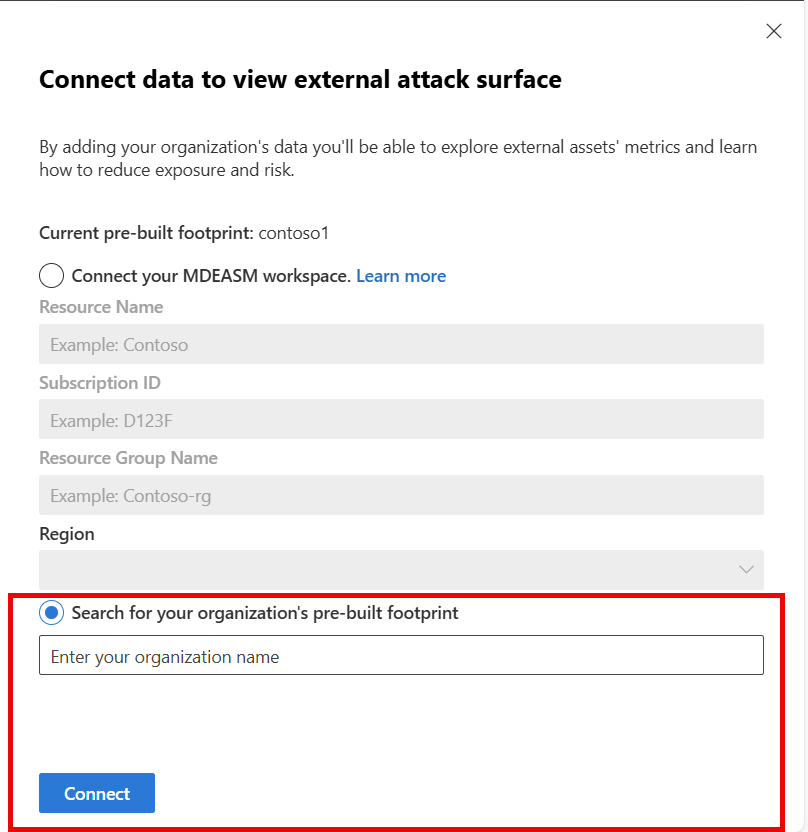Click the Connect your MDEASM workspace label text
Screen dimensions: 808x832
pos(211,276)
